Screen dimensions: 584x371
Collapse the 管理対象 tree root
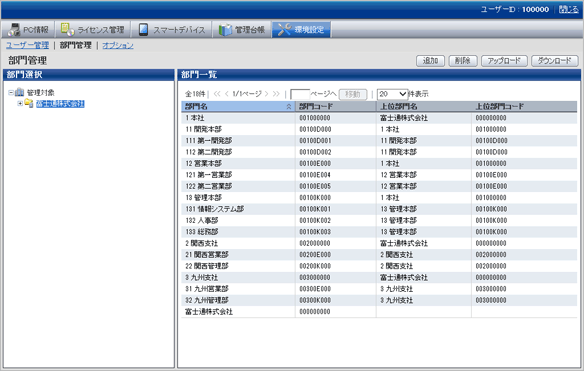click(11, 92)
